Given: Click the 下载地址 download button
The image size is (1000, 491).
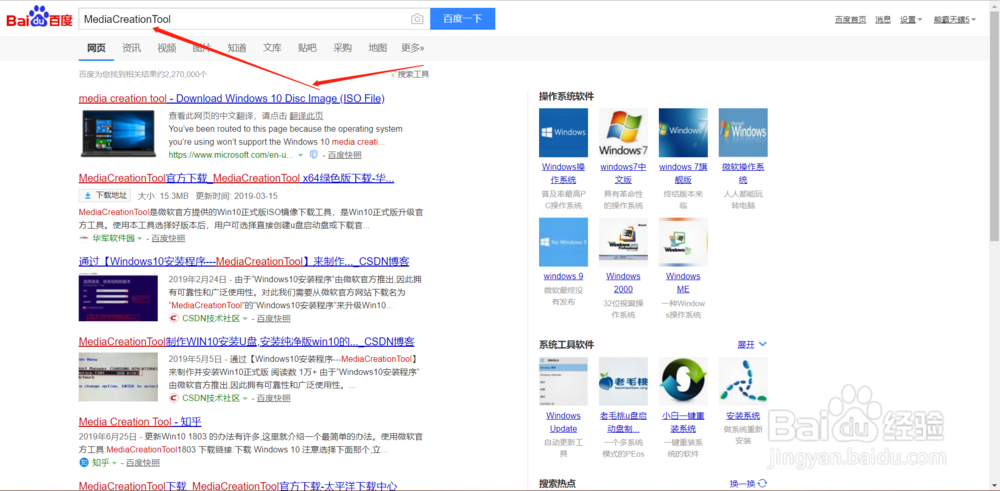Looking at the screenshot, I should 105,195.
